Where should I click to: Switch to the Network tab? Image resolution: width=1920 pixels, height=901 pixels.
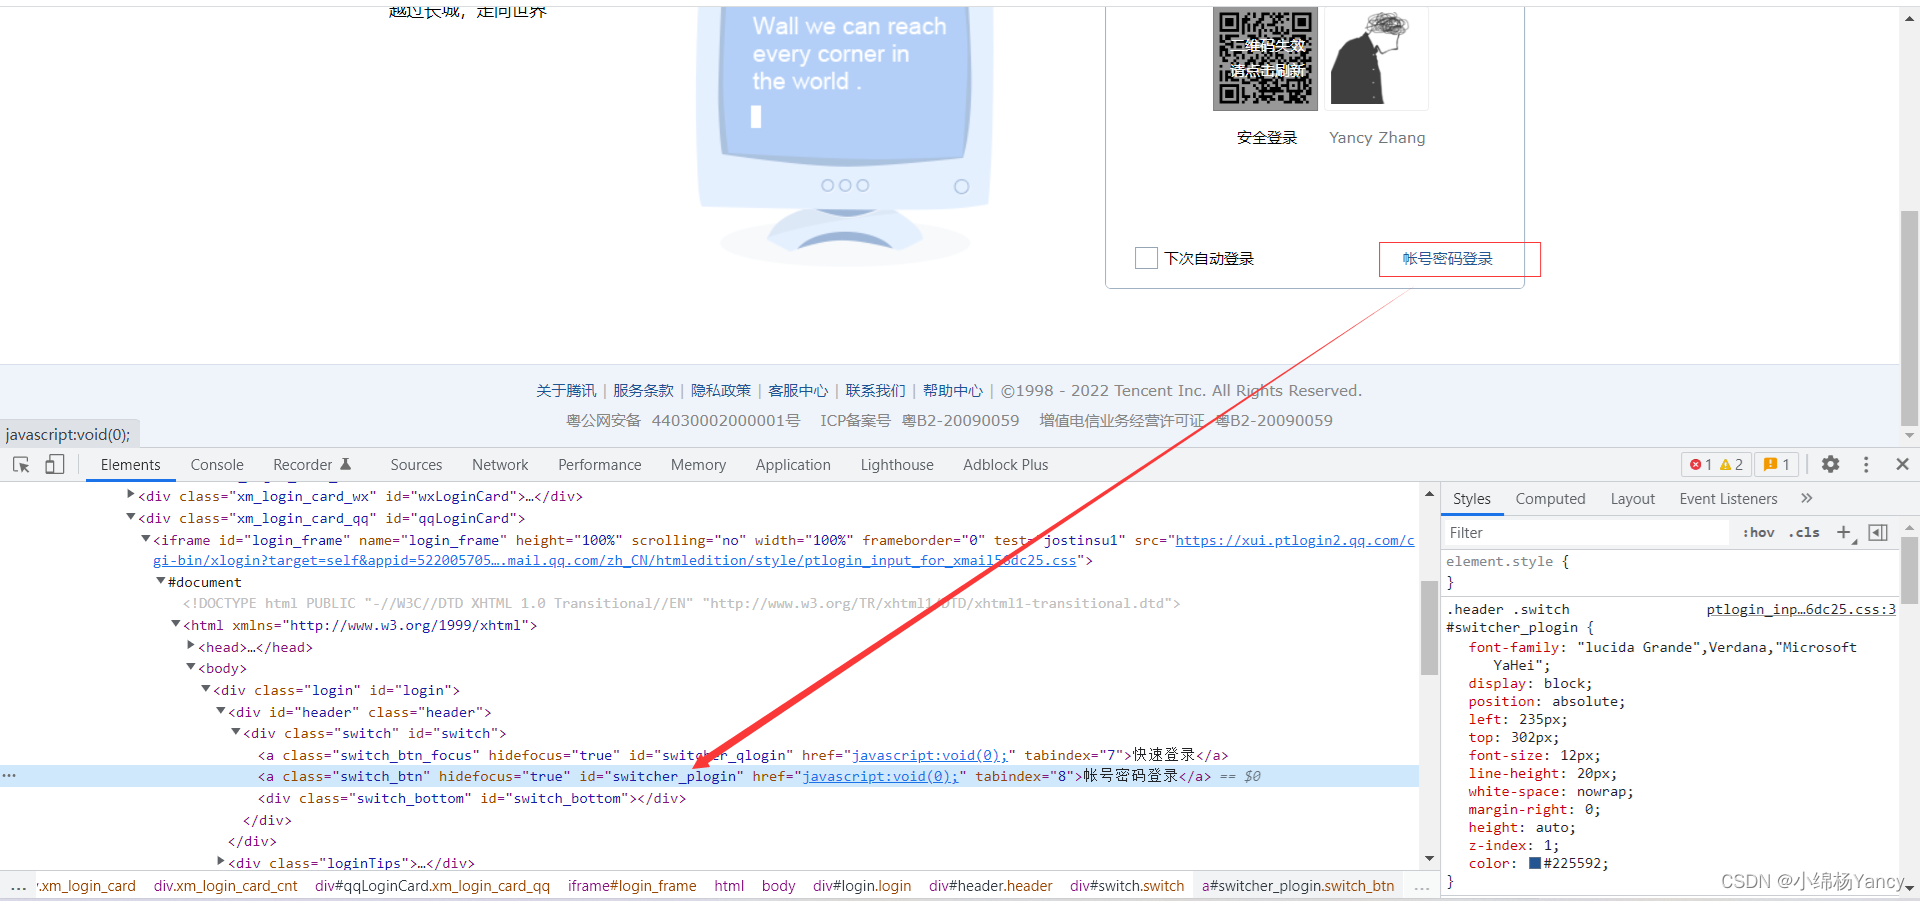pyautogui.click(x=500, y=465)
